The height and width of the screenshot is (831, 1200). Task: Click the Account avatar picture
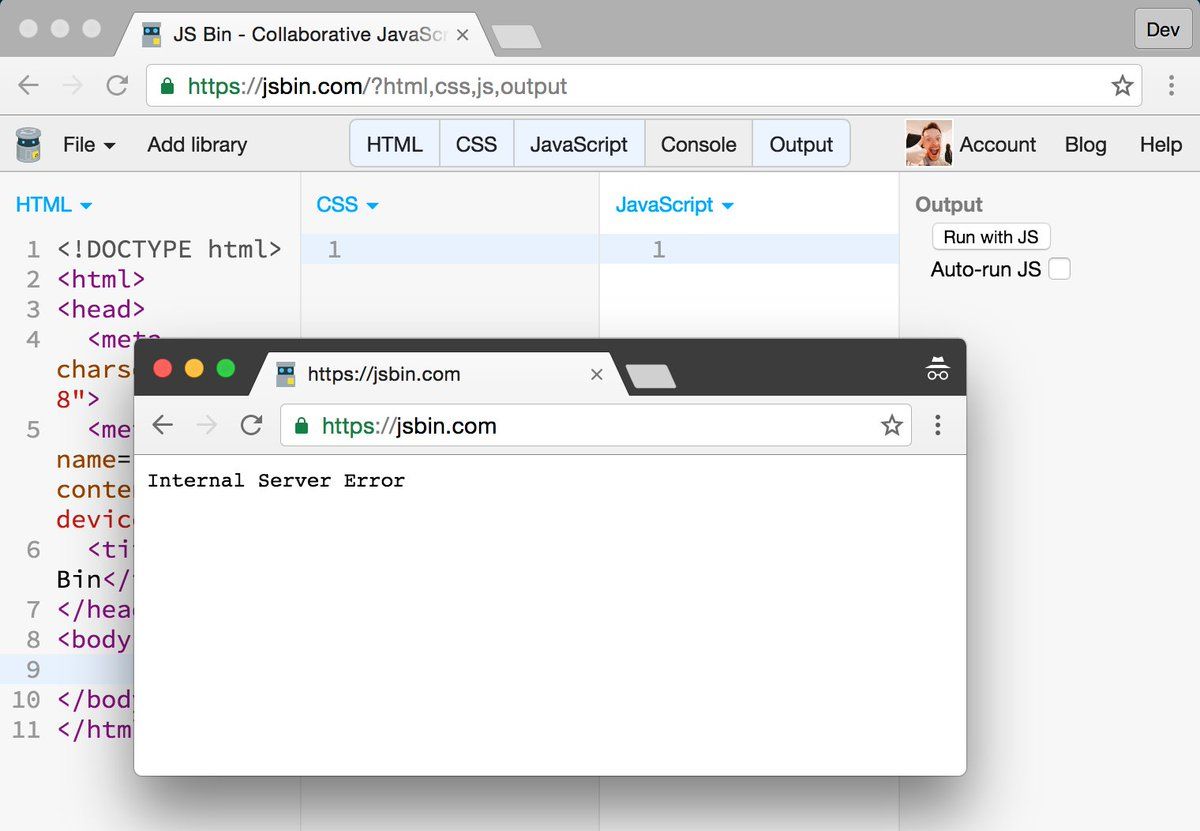pyautogui.click(x=928, y=144)
